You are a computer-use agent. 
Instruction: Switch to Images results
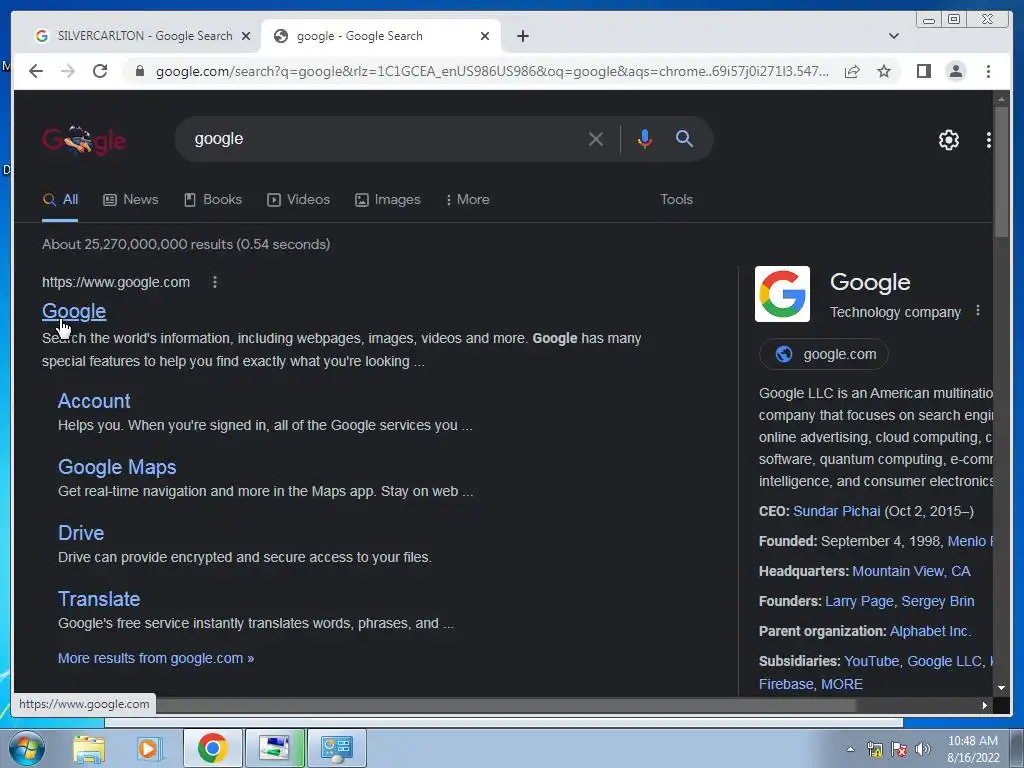coord(388,200)
